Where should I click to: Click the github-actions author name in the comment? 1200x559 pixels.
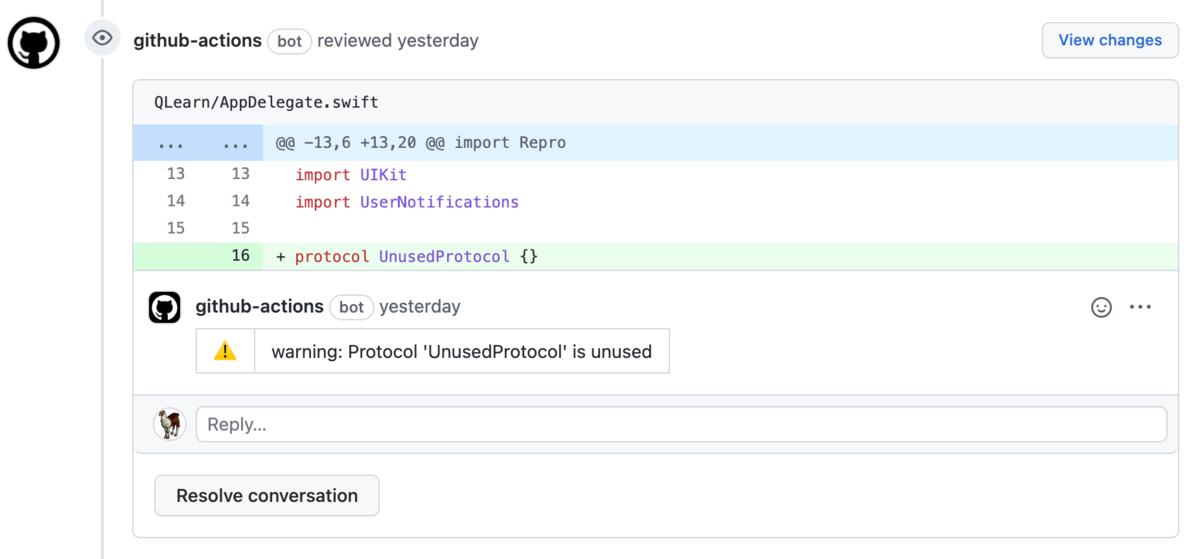coord(259,307)
